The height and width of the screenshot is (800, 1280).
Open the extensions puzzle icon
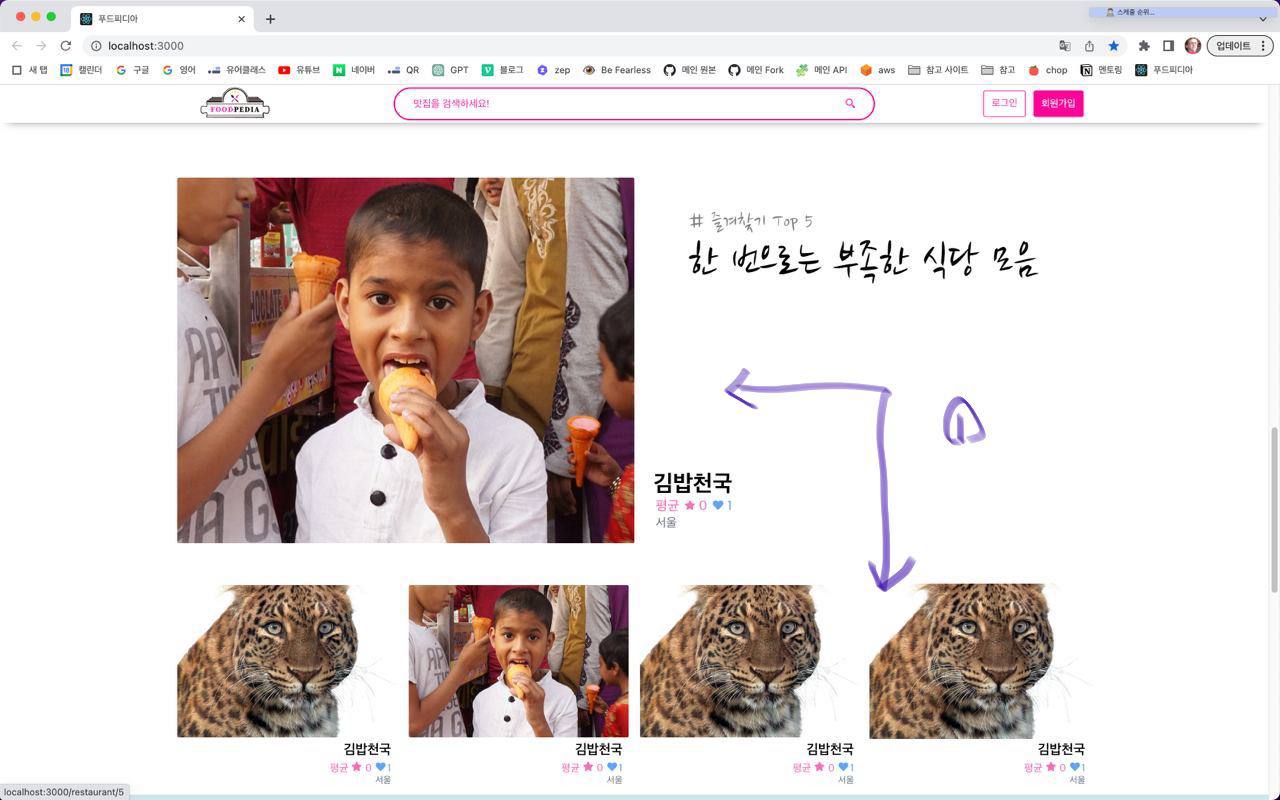pyautogui.click(x=1144, y=45)
